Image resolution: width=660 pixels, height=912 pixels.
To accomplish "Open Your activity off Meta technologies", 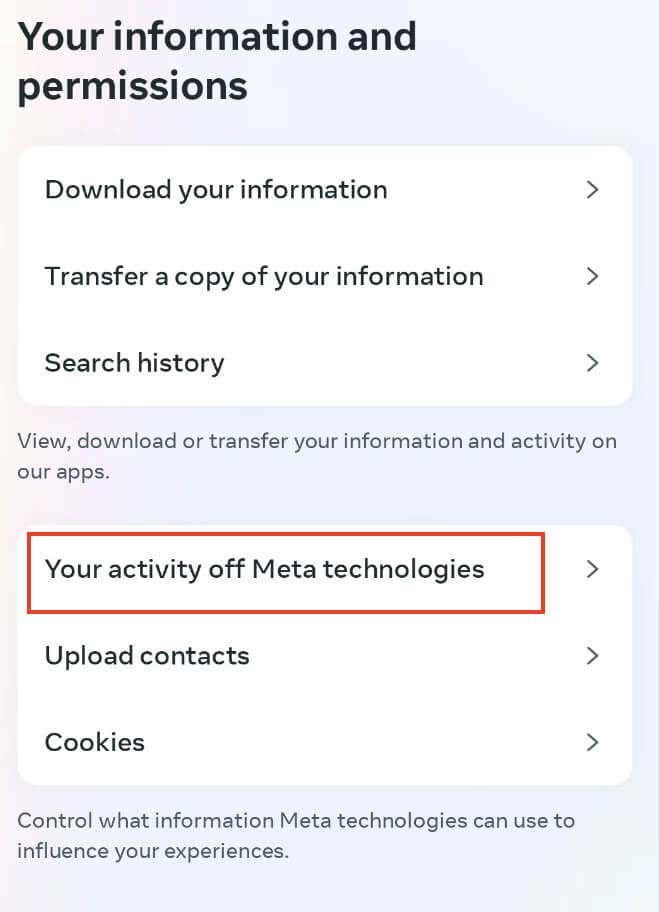I will click(265, 569).
